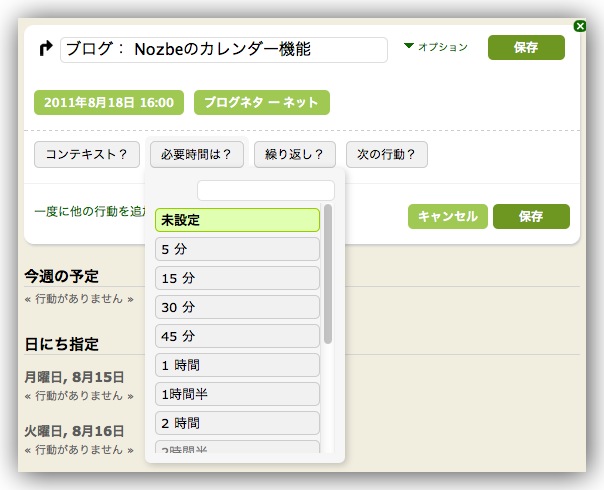This screenshot has width=604, height=490.
Task: Select the 30 分 option
Action: 237,307
